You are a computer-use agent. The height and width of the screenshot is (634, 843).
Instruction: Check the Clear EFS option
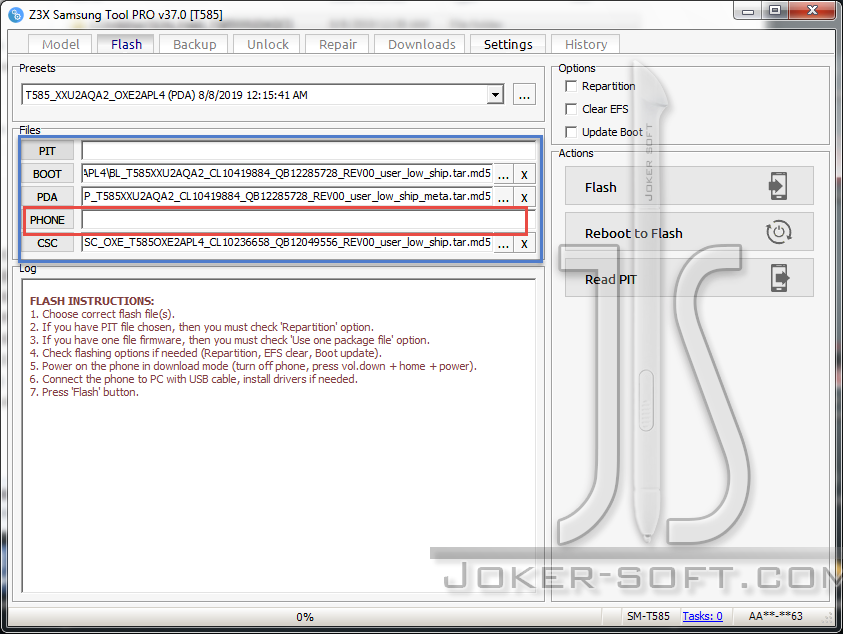(x=571, y=109)
